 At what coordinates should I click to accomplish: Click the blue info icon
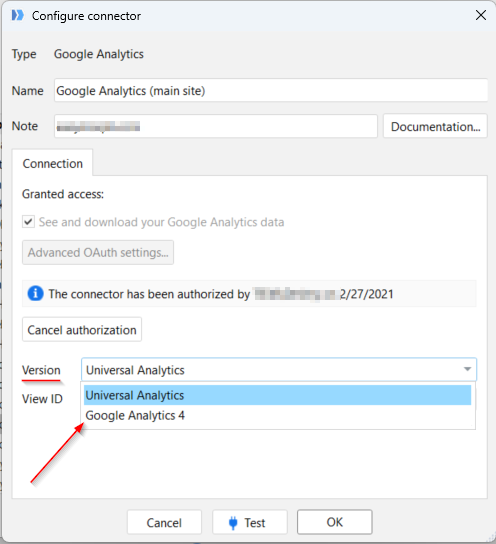pyautogui.click(x=35, y=294)
